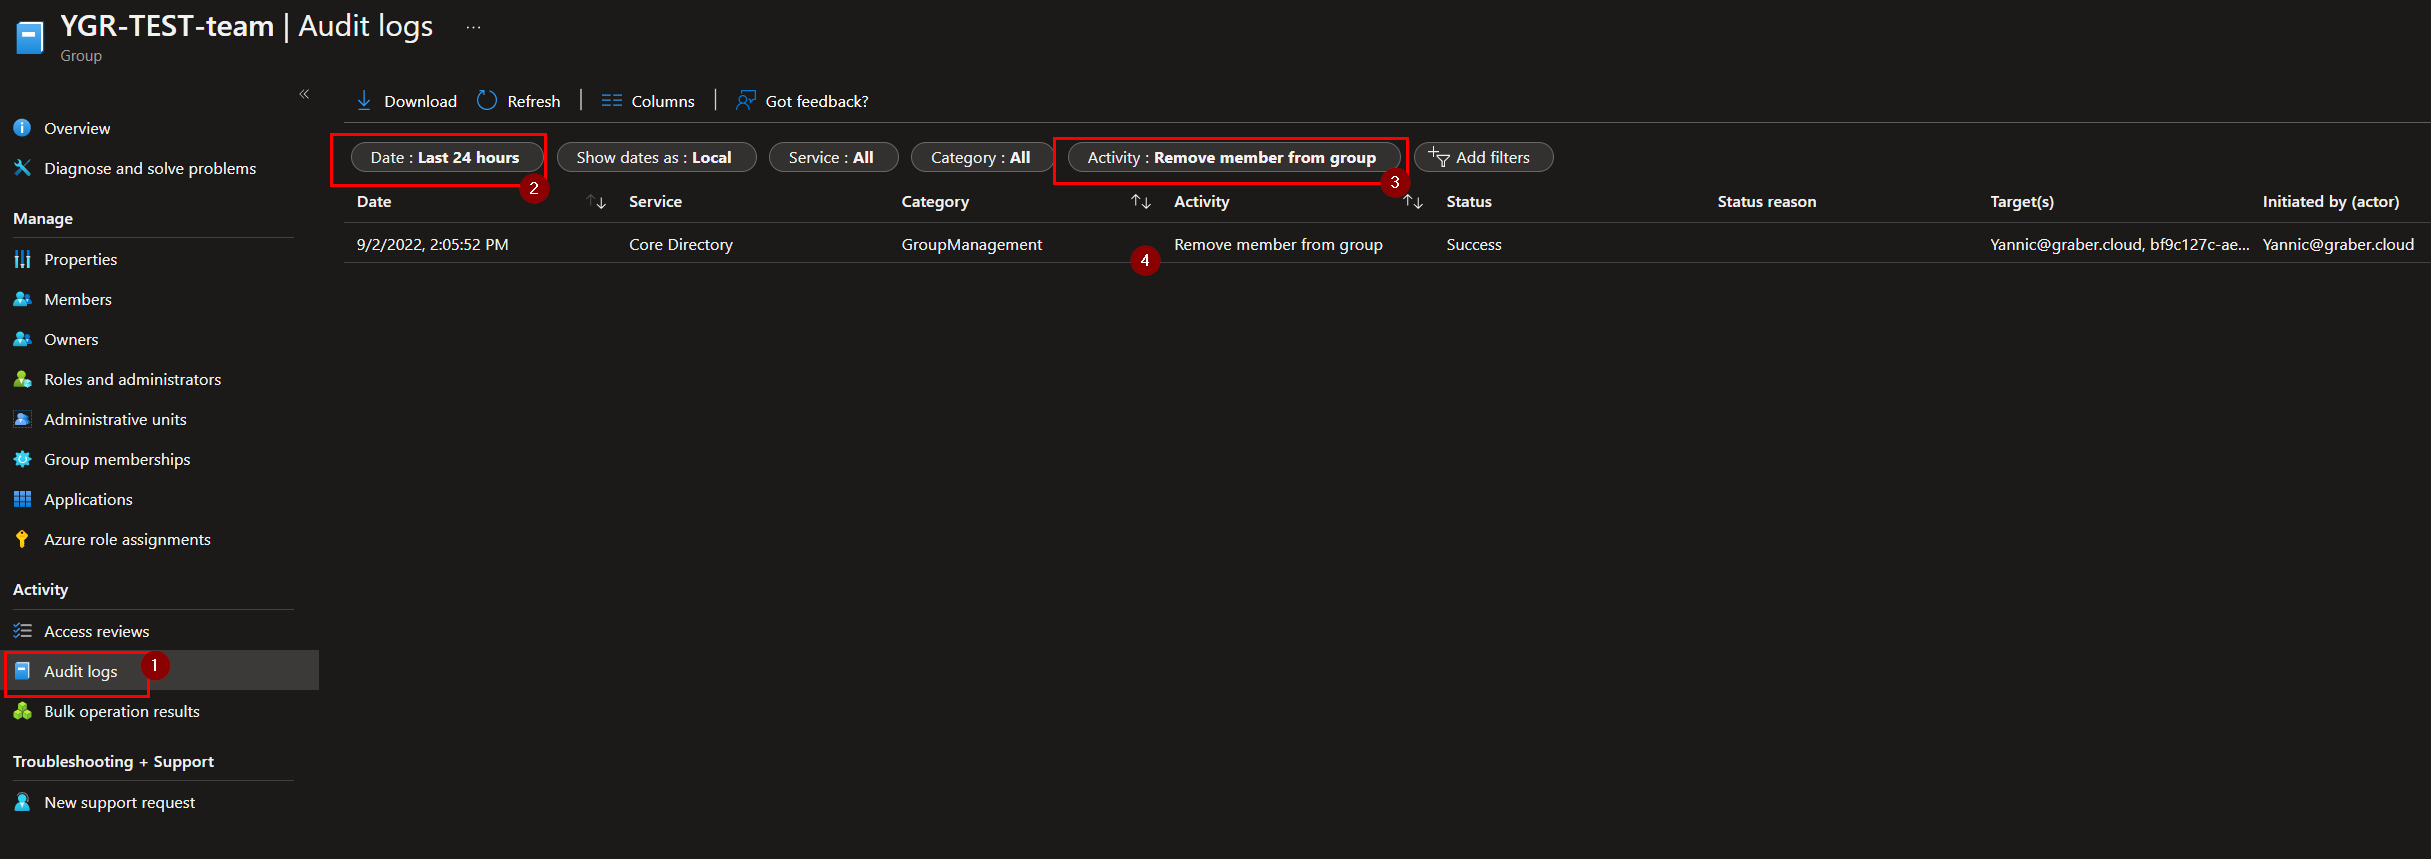This screenshot has width=2431, height=859.
Task: Click the Access reviews checklist icon
Action: point(22,631)
